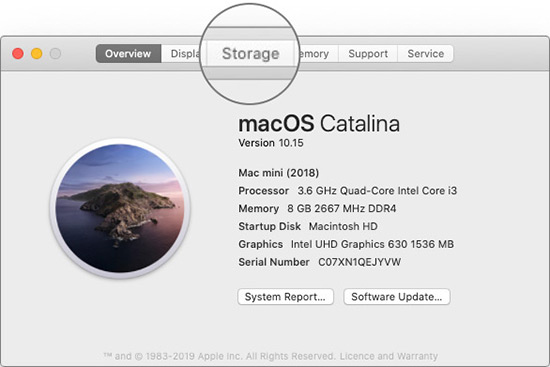550x367 pixels.
Task: Select the Storage tab
Action: [x=250, y=54]
